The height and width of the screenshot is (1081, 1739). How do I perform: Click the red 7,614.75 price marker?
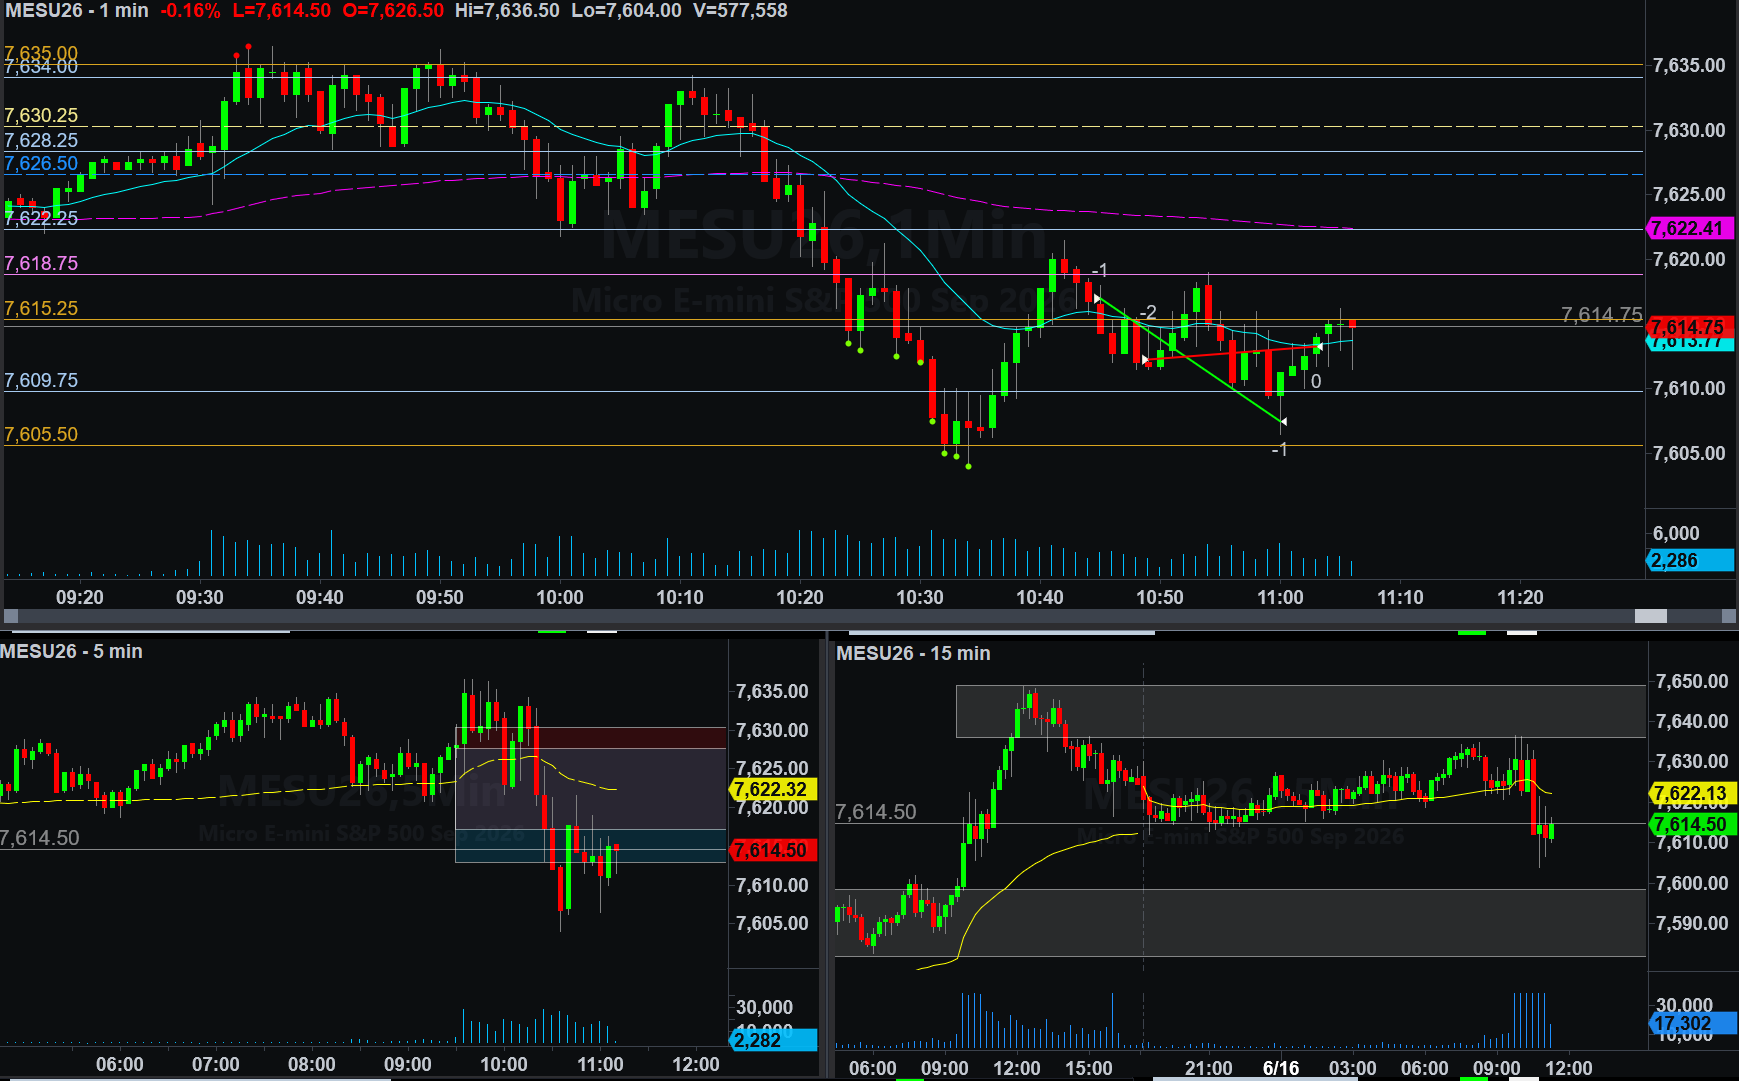point(1690,326)
